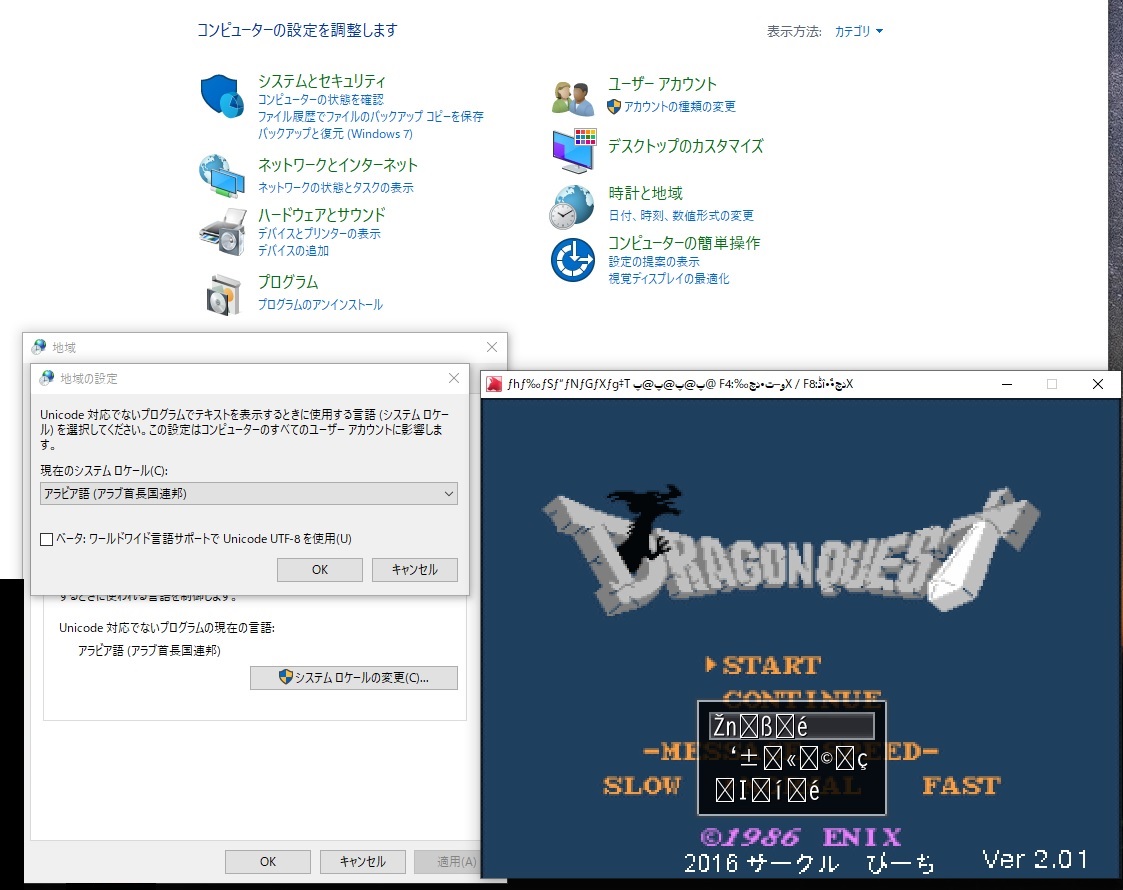Select SLOW message speed option
The width and height of the screenshot is (1123, 890).
[x=641, y=786]
